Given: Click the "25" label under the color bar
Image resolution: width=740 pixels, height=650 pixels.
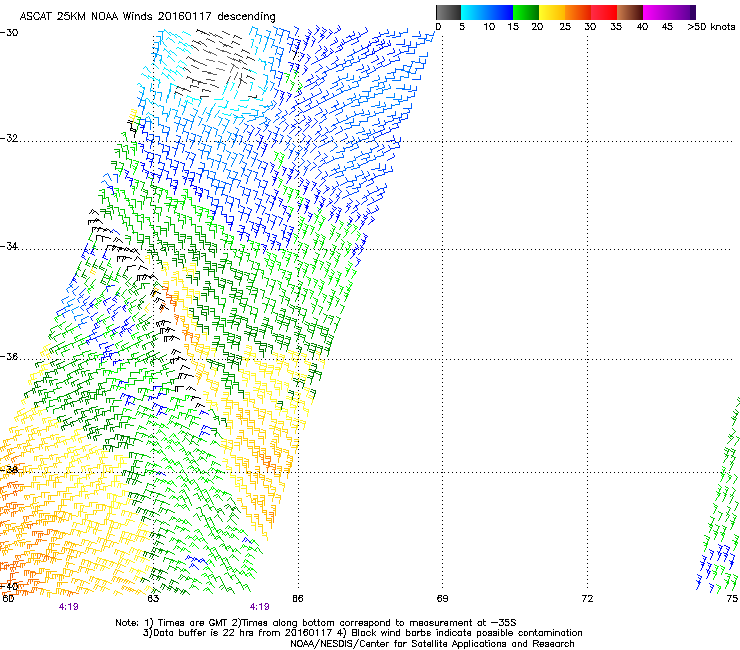Looking at the screenshot, I should tap(565, 27).
